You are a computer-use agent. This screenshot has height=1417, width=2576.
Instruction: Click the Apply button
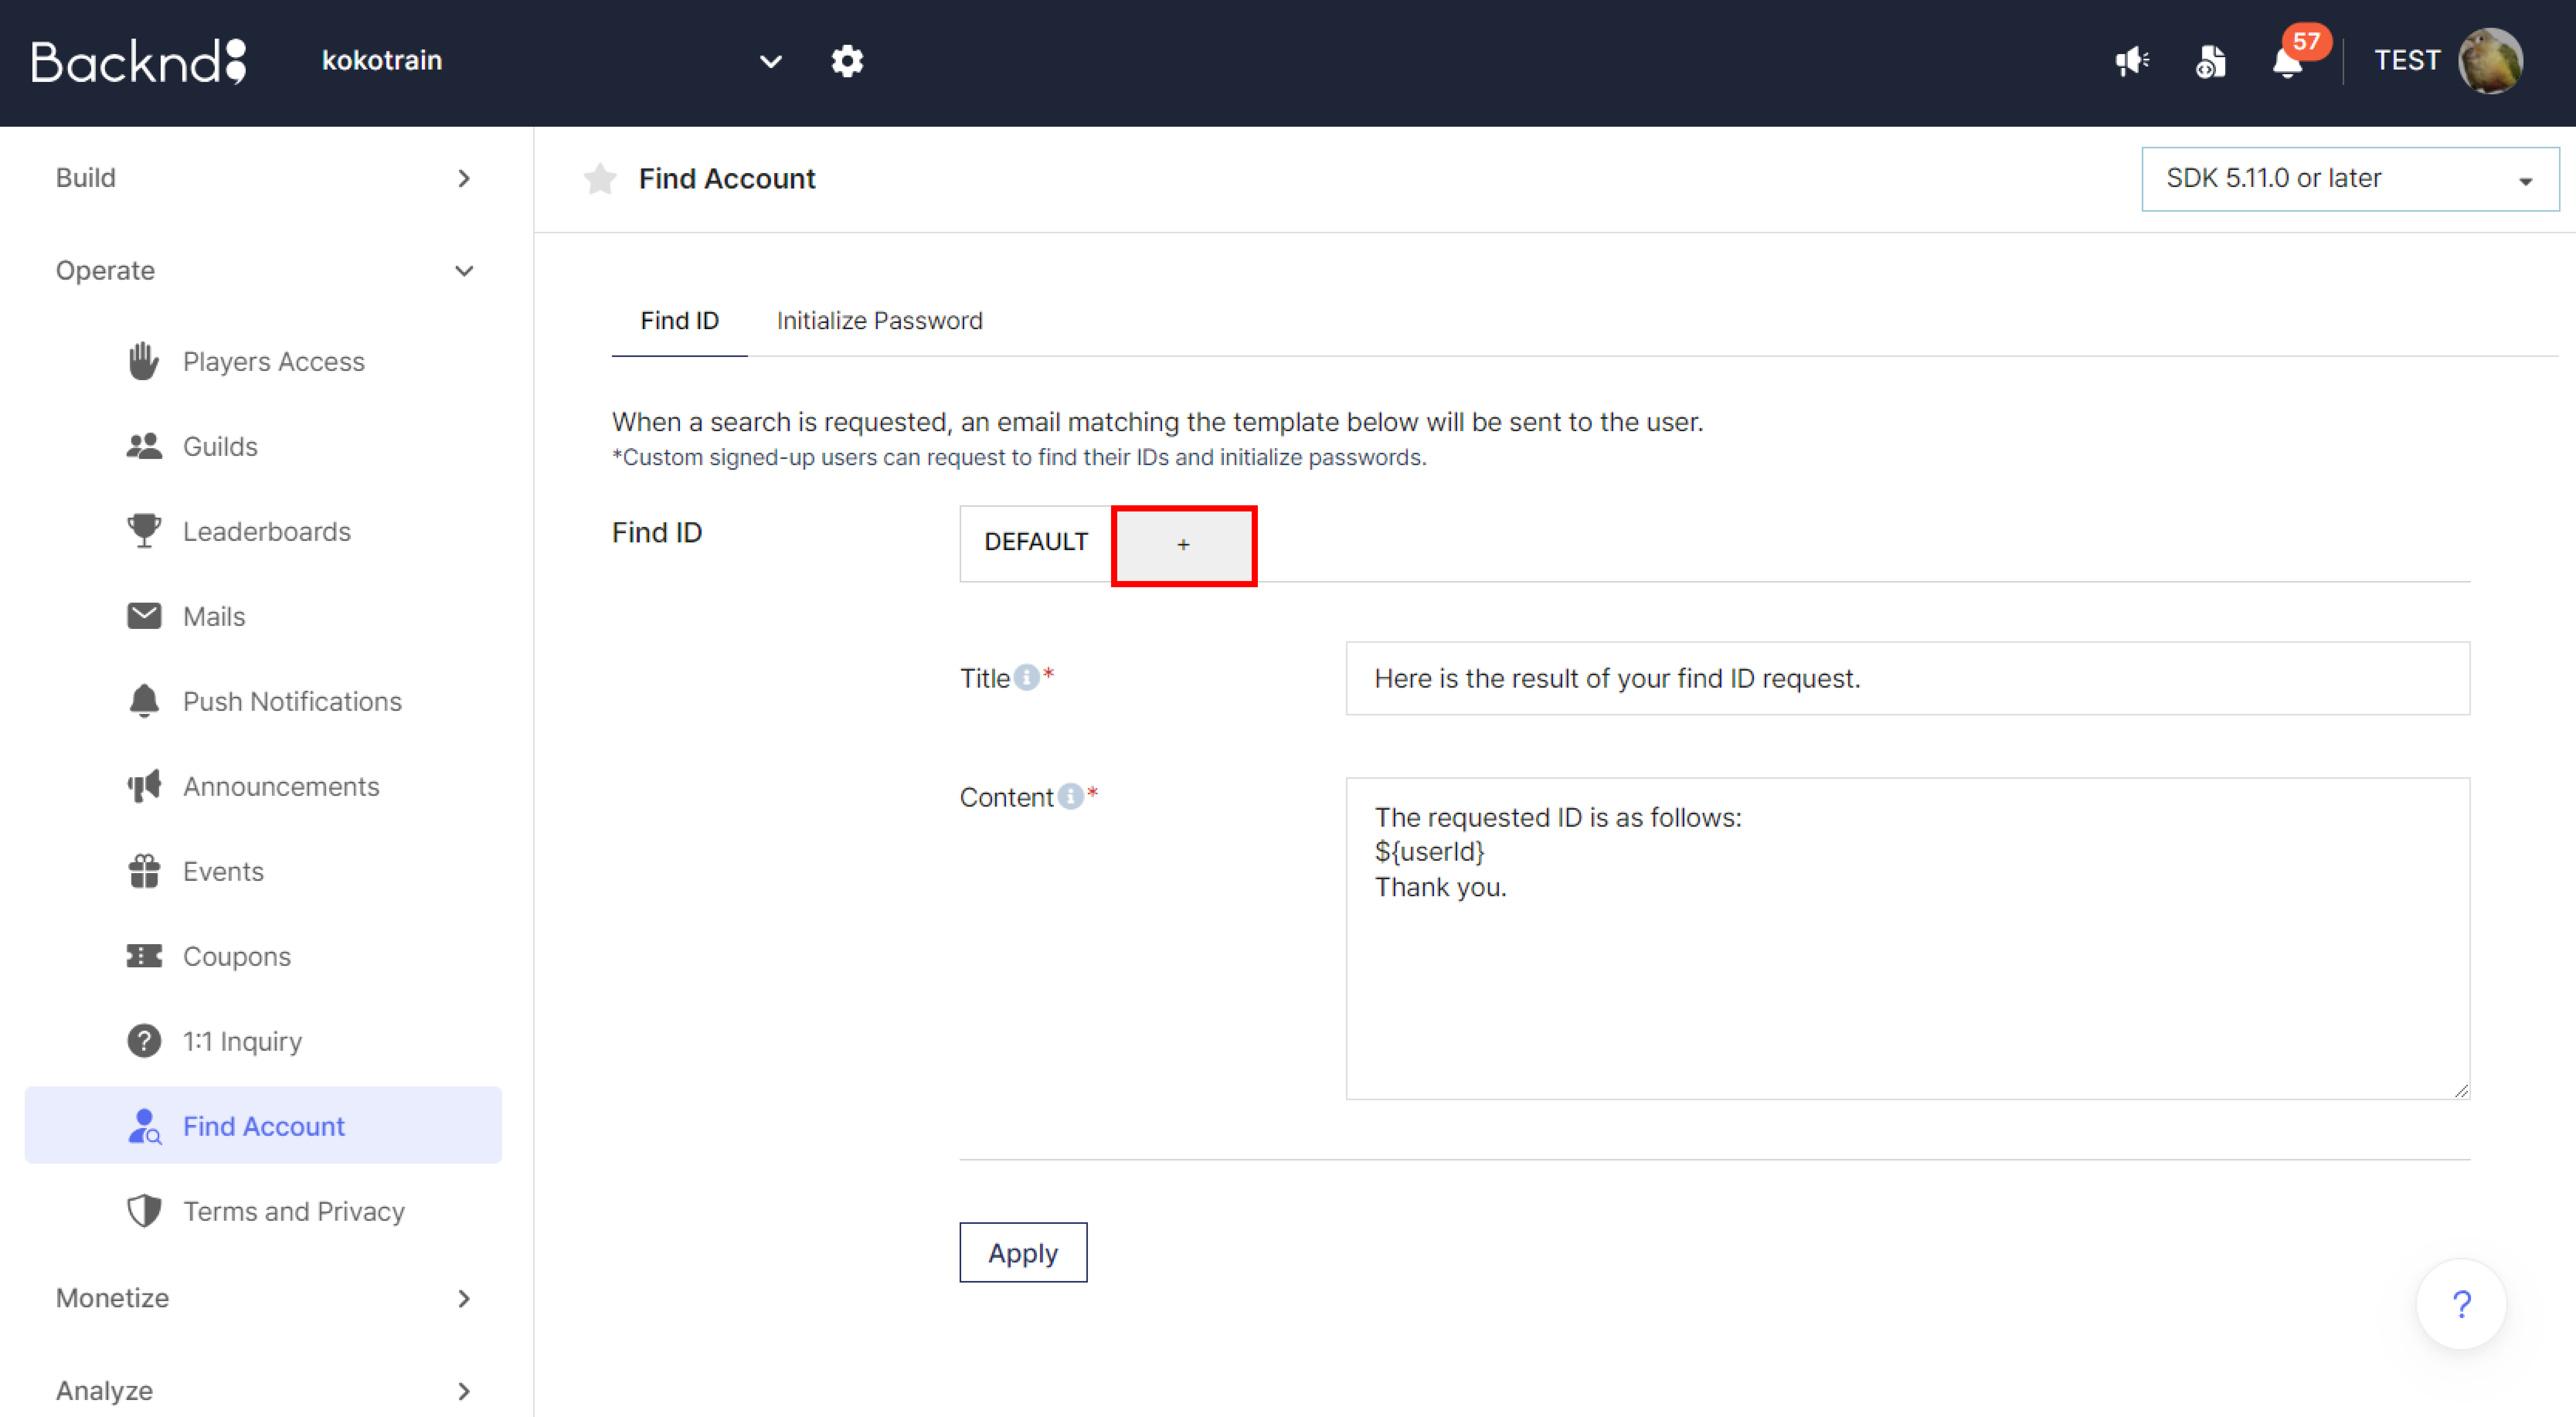1023,1253
